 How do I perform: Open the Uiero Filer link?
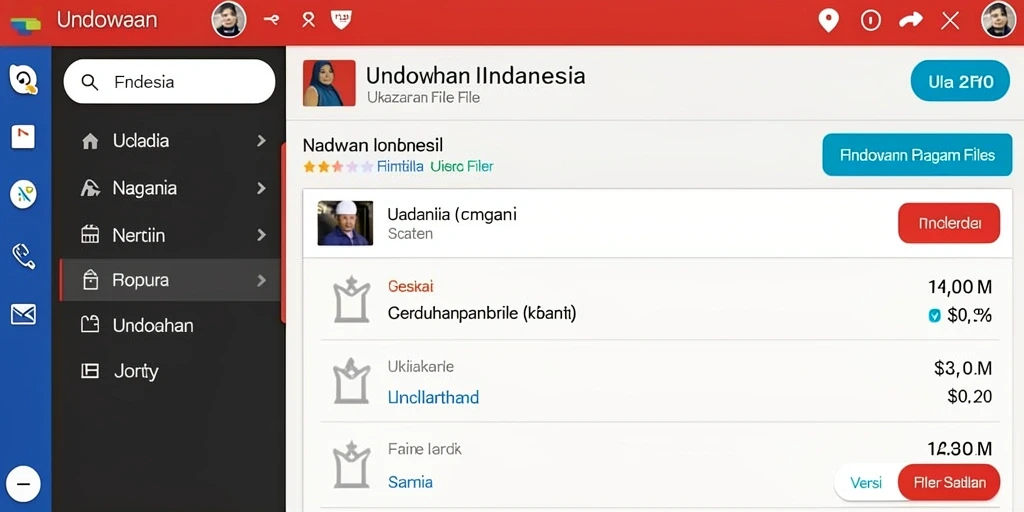coord(462,167)
